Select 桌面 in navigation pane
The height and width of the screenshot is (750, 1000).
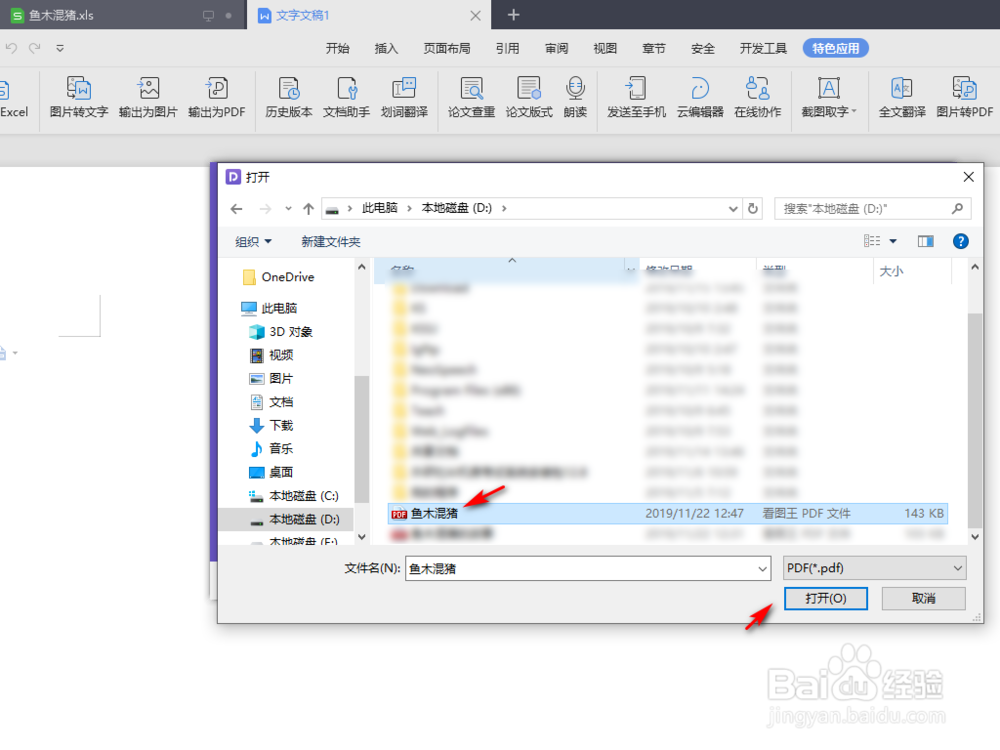(271, 472)
